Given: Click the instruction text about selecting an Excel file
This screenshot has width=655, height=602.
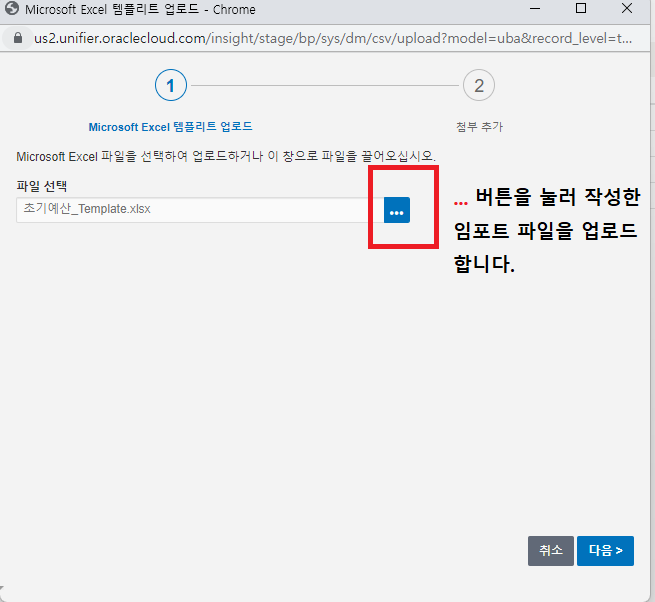Looking at the screenshot, I should coord(226,158).
